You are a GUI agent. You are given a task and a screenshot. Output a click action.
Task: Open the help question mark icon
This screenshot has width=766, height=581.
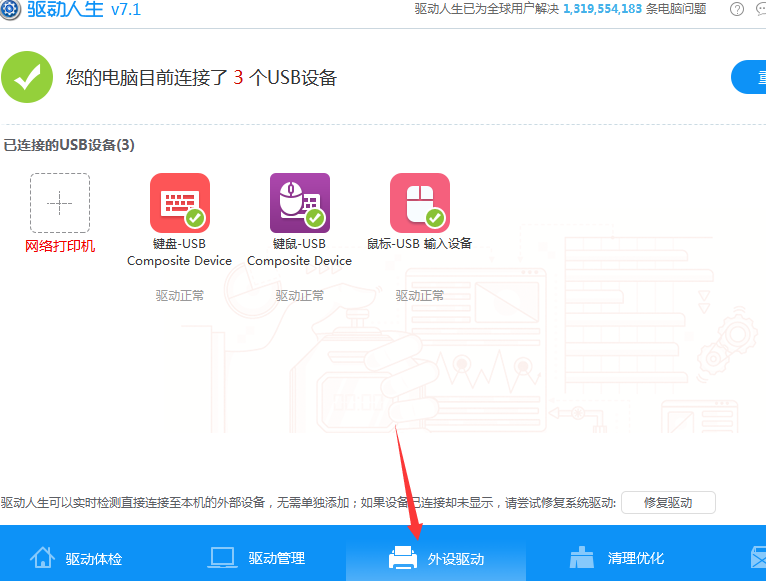(x=737, y=9)
